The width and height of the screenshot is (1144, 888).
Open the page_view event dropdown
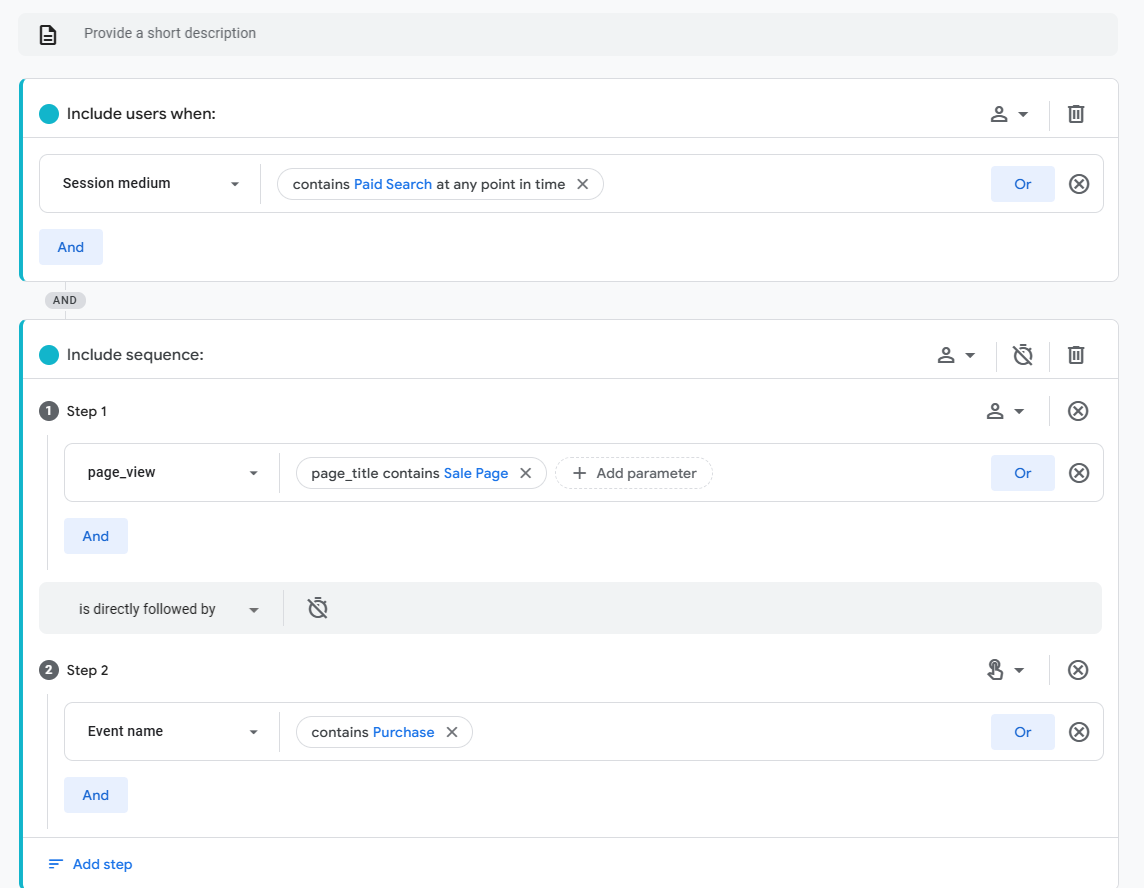(x=172, y=473)
